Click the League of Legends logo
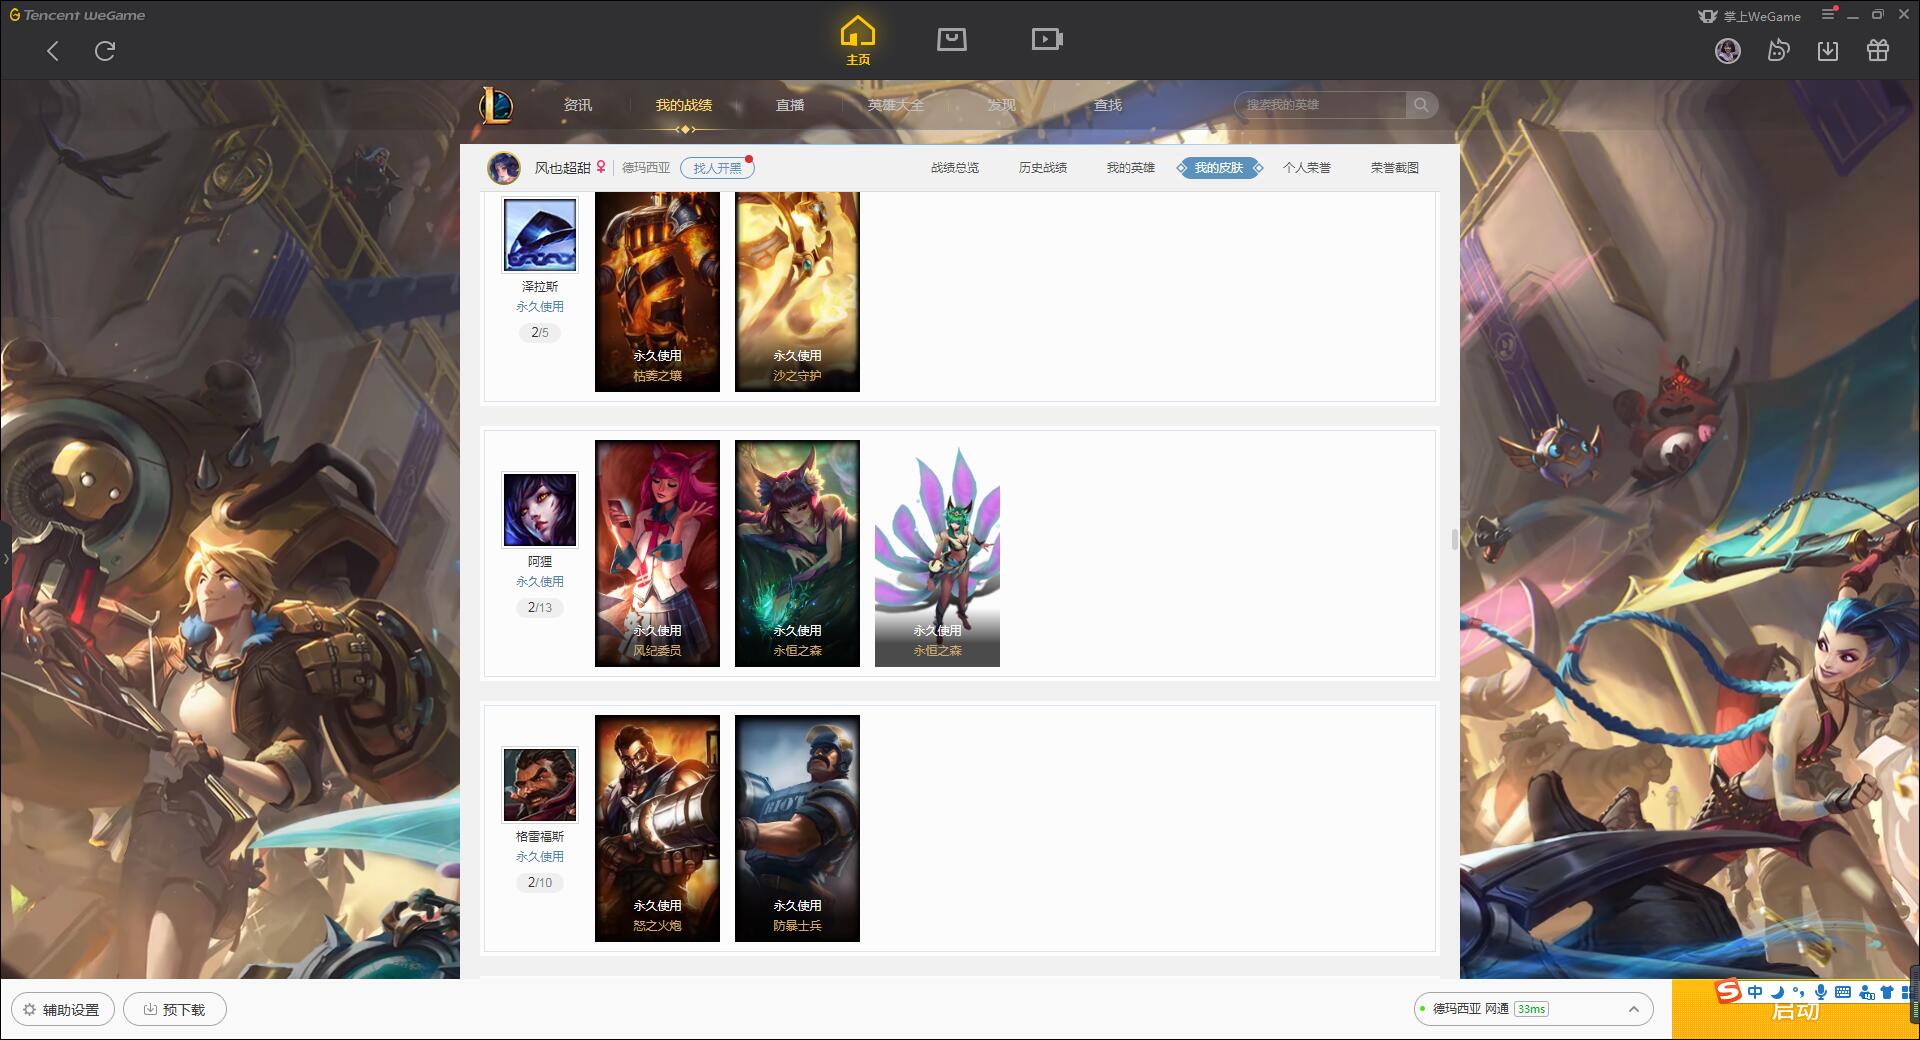 pyautogui.click(x=497, y=105)
